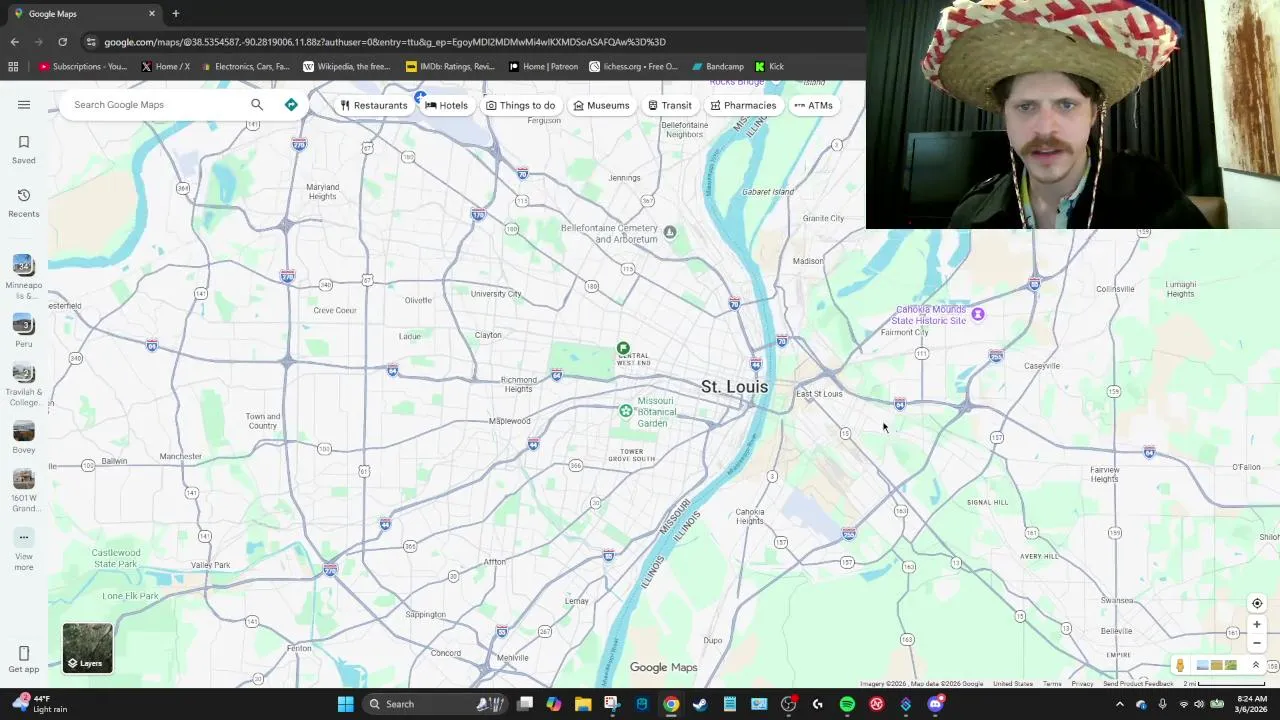This screenshot has height=720, width=1280.
Task: Zoom in on the map
Action: [1257, 624]
